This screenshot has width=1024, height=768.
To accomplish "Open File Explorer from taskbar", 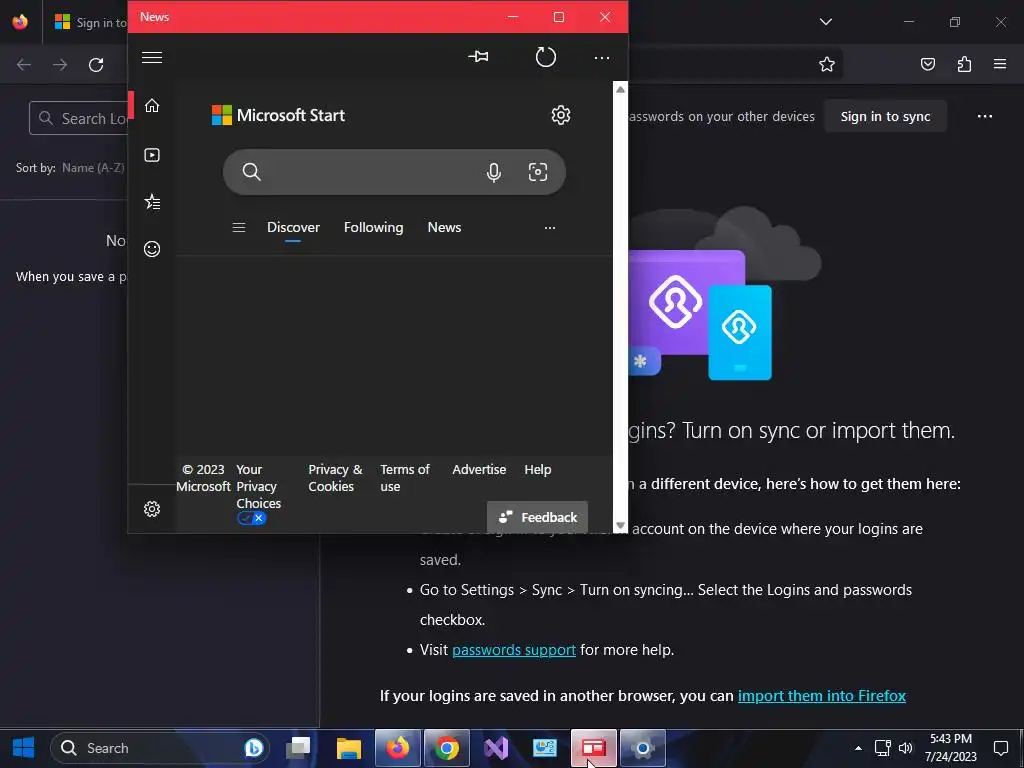I will [349, 748].
